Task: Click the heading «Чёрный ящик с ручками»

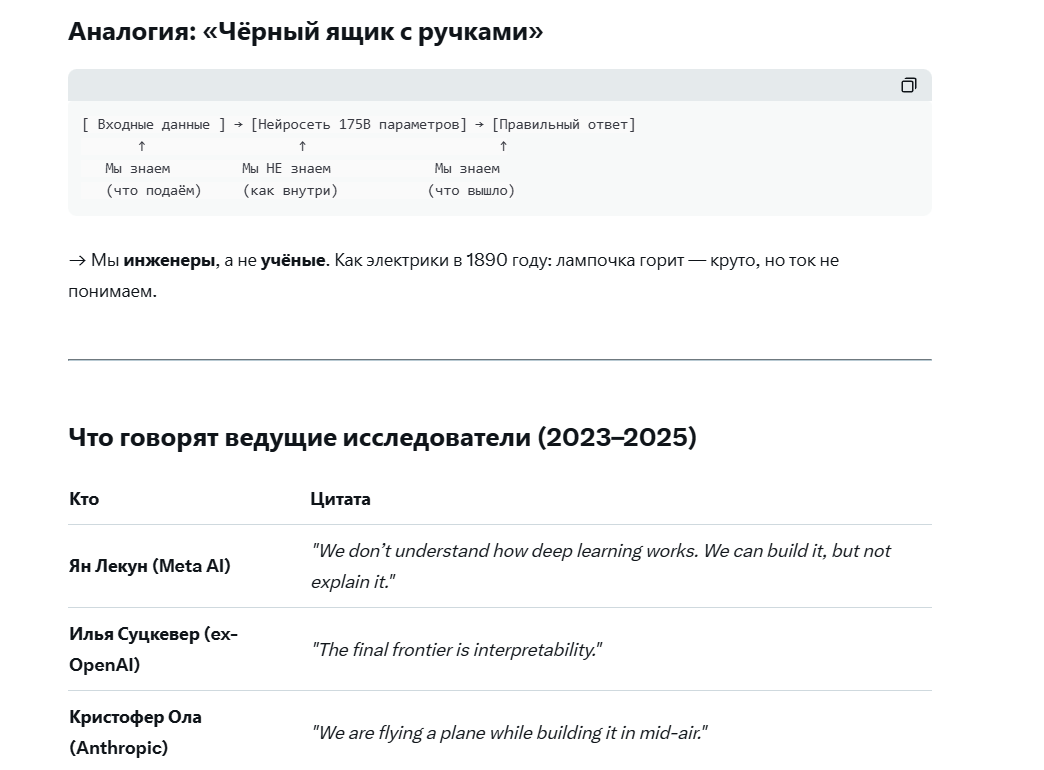Action: coord(305,31)
